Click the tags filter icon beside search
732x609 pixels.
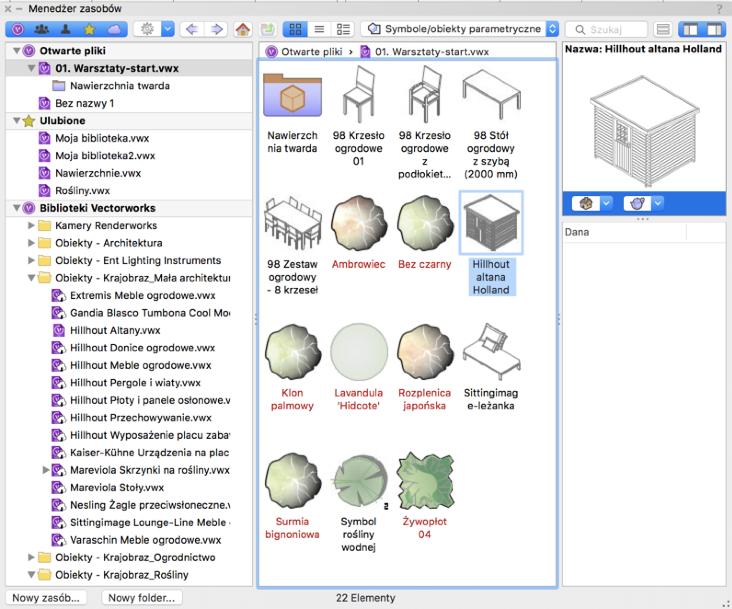[663, 29]
